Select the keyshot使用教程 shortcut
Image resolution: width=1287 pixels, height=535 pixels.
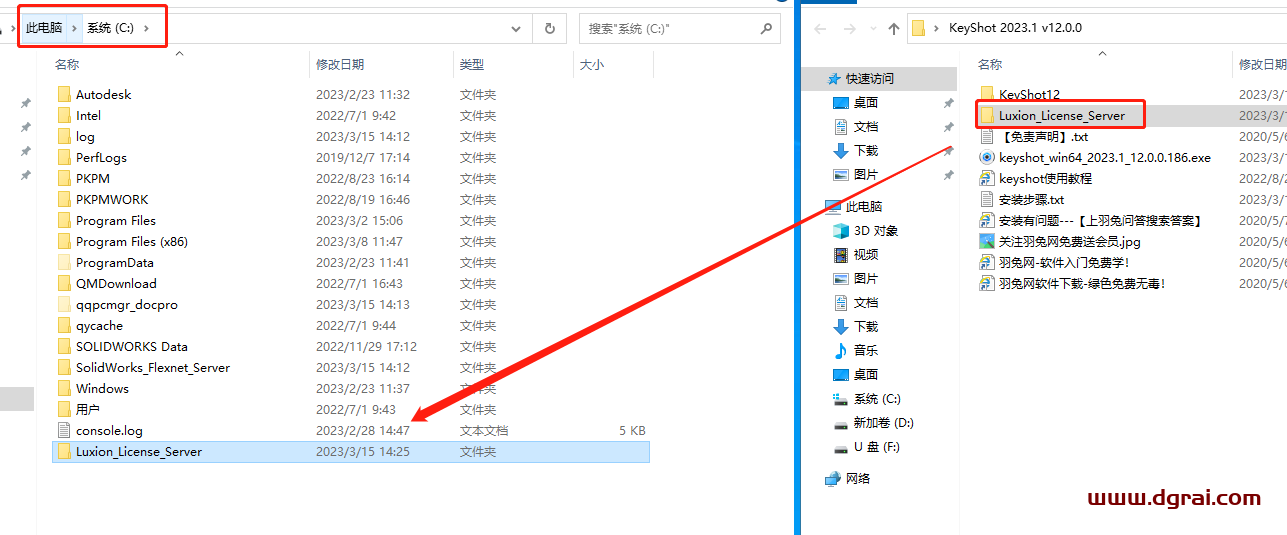click(x=1045, y=178)
